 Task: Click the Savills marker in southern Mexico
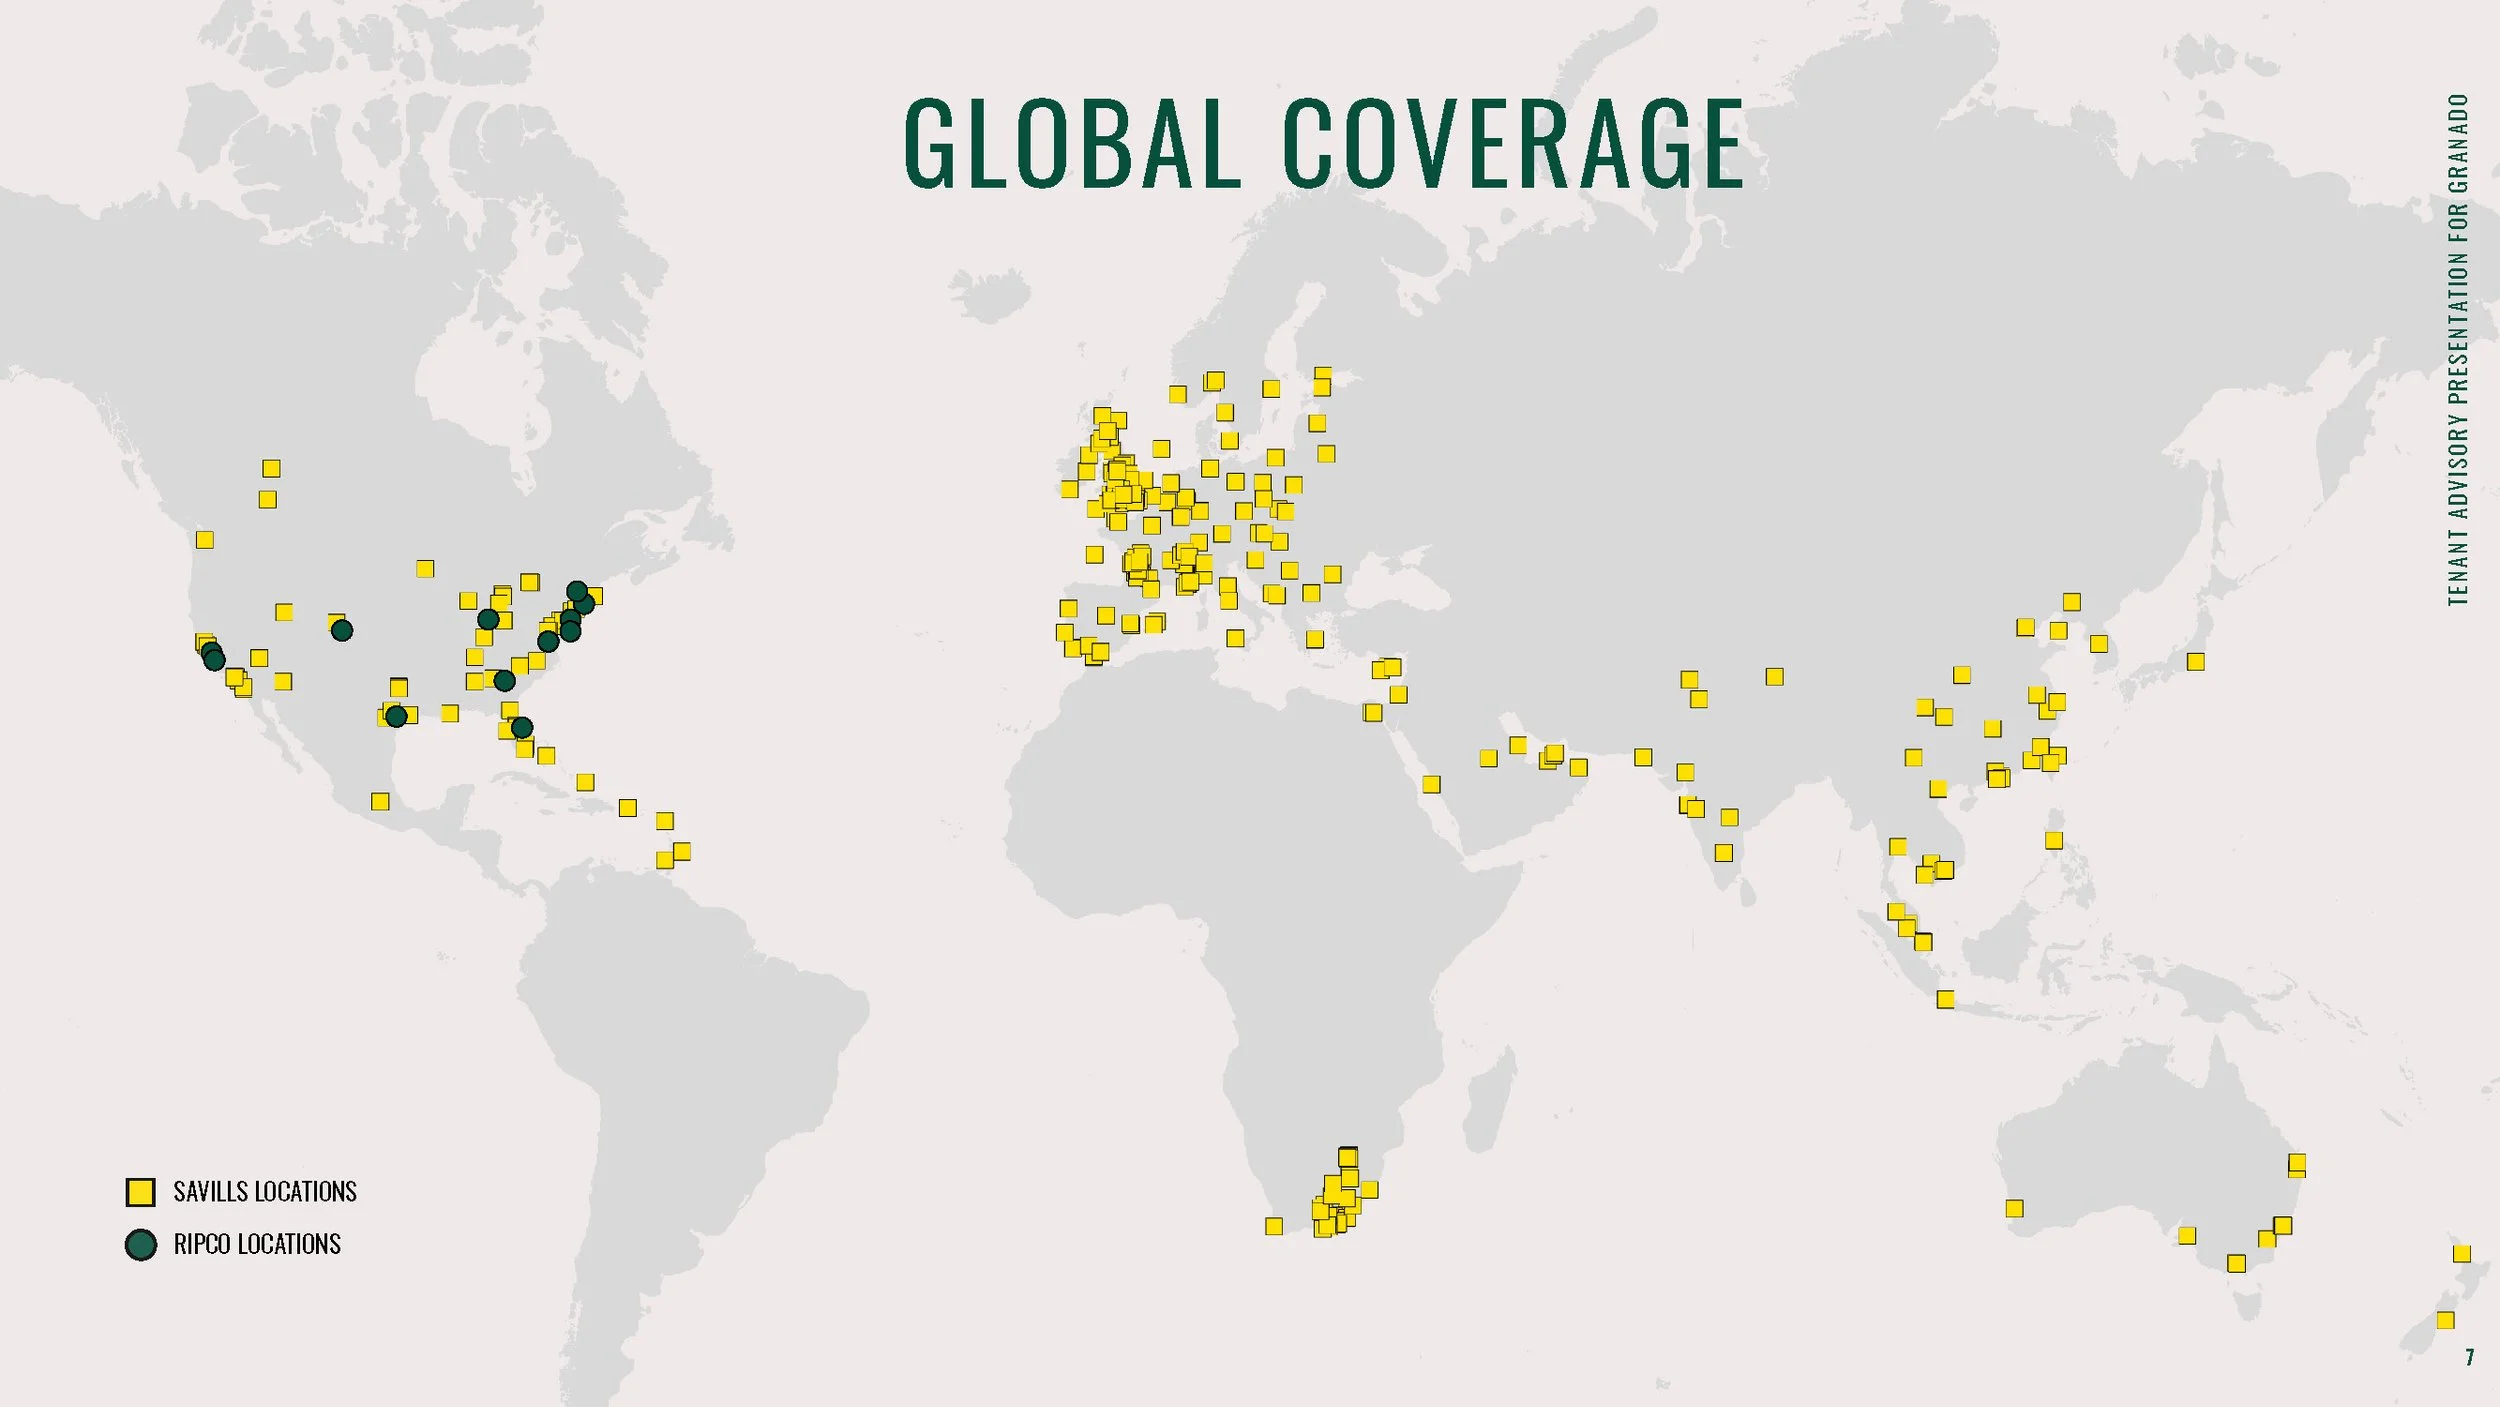380,801
